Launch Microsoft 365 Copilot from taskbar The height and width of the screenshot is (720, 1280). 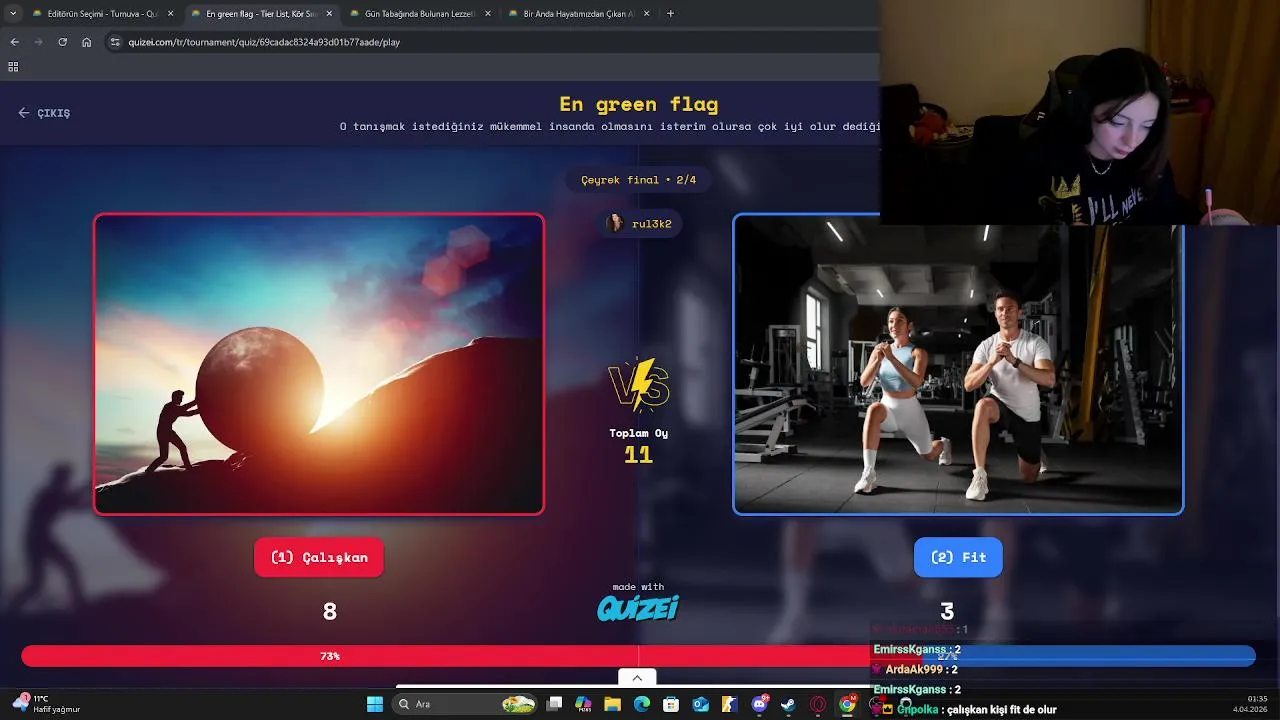[x=583, y=704]
